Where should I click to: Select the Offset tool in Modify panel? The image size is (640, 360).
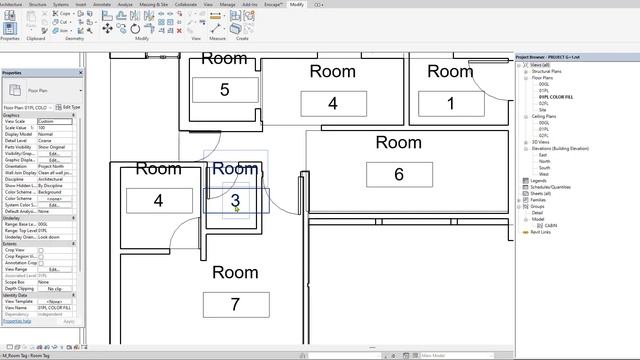[121, 16]
